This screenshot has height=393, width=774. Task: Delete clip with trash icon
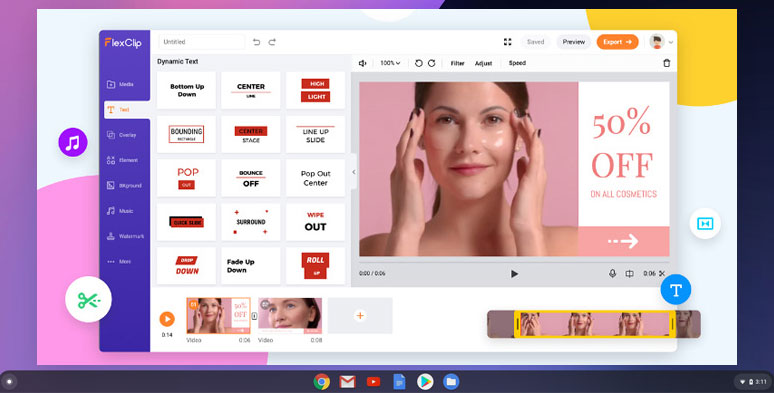[667, 63]
